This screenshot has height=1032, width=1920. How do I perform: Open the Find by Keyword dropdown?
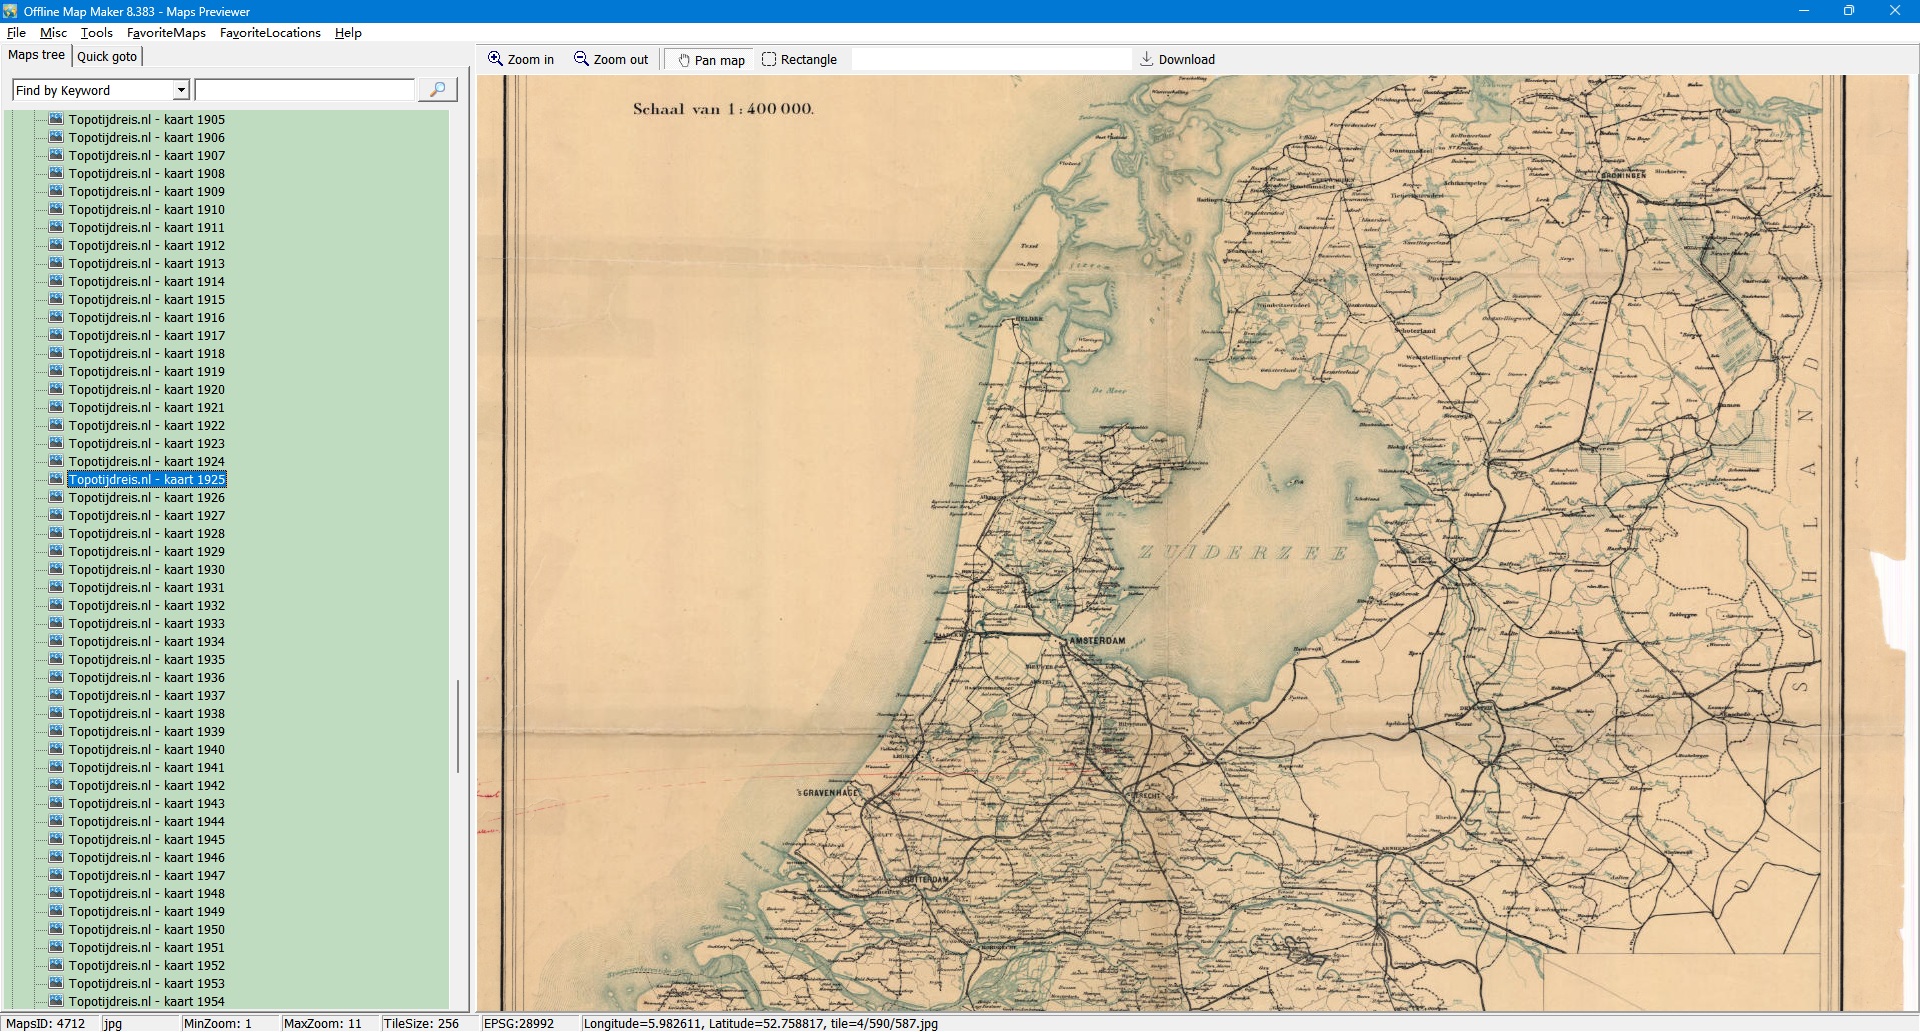181,90
